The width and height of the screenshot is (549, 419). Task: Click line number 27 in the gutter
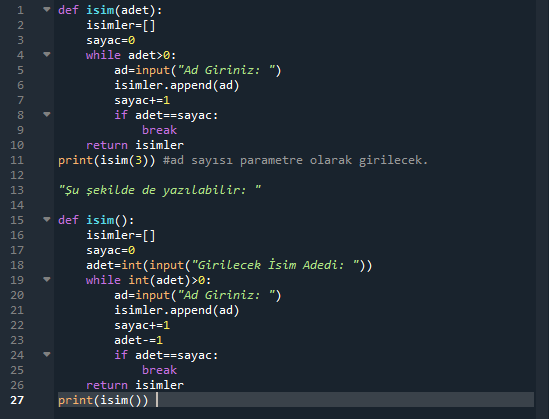pyautogui.click(x=17, y=400)
